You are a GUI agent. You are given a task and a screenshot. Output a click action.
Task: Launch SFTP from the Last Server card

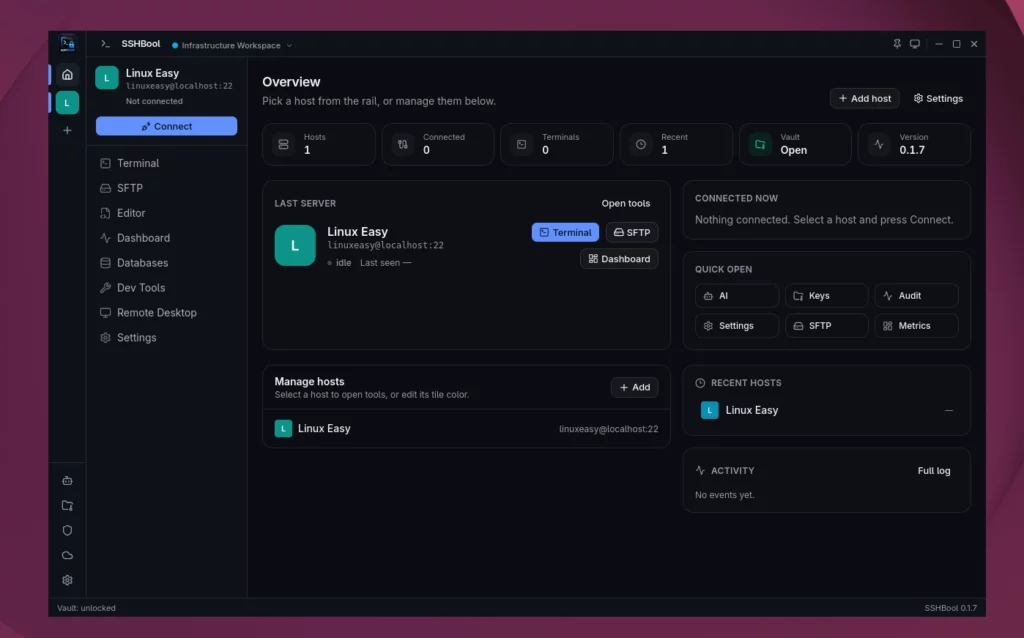click(632, 232)
